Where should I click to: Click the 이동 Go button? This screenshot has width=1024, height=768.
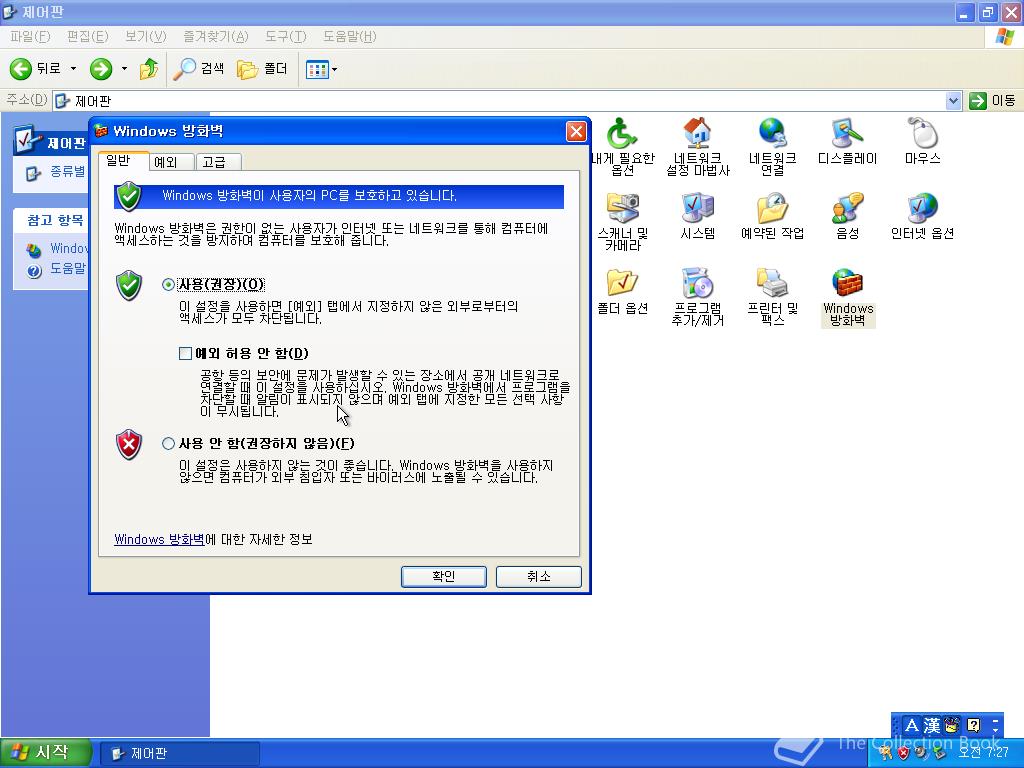pos(993,101)
